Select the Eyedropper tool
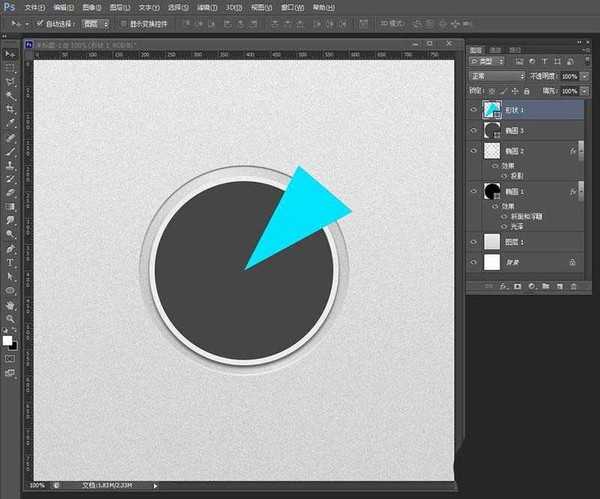600x499 pixels. click(9, 122)
